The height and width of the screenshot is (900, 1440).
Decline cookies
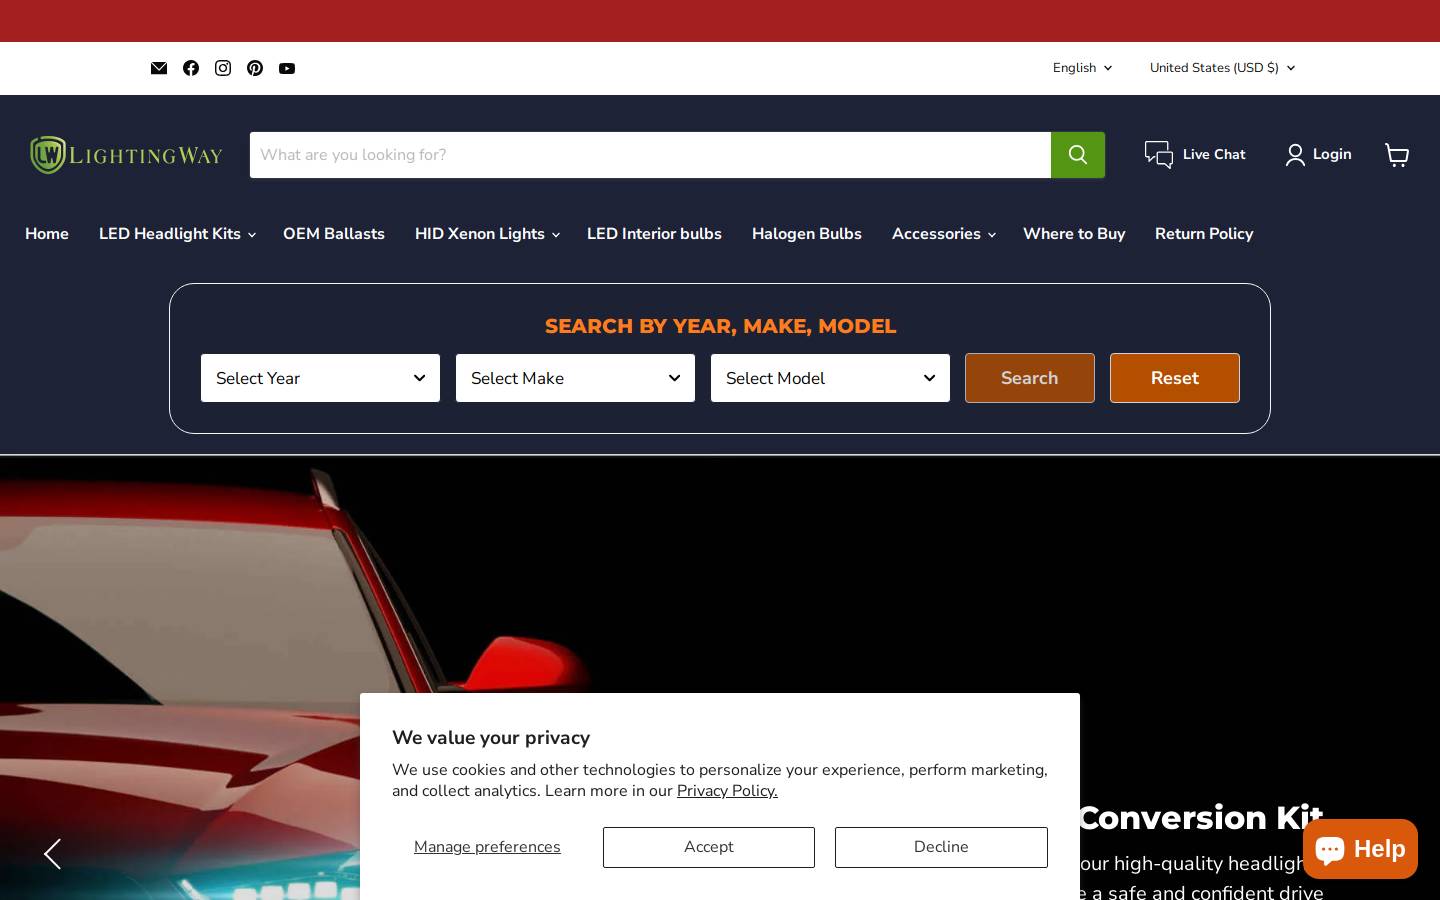(x=941, y=847)
